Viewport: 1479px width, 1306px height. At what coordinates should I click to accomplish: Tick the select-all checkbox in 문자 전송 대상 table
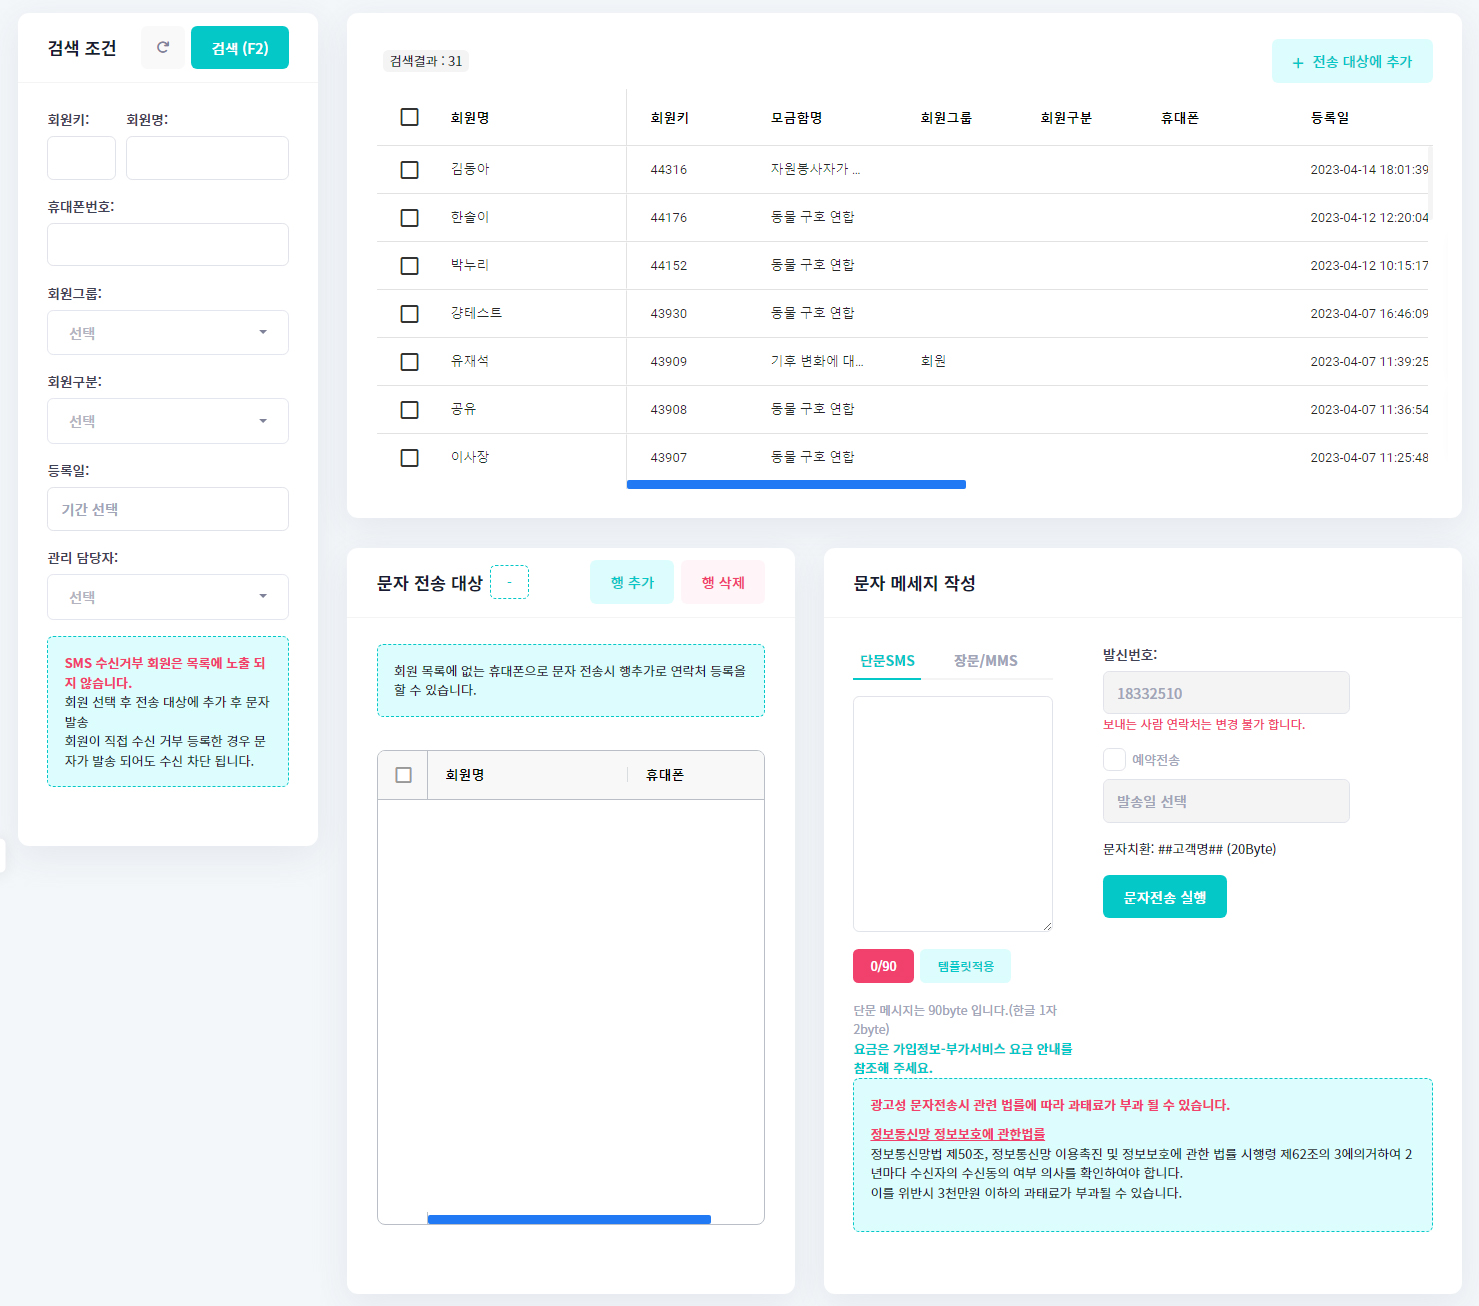click(403, 775)
